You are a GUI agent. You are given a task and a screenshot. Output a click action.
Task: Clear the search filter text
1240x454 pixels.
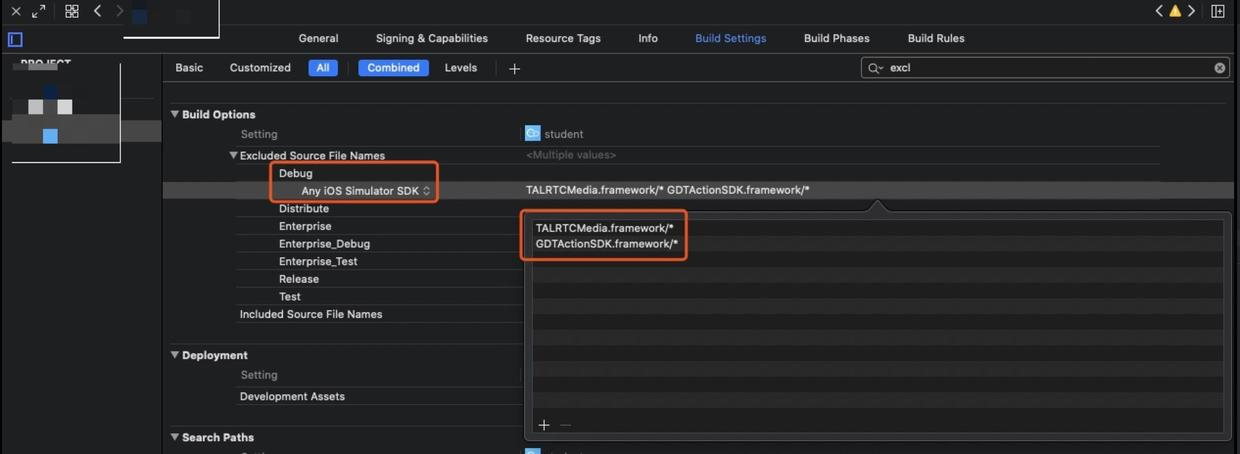pos(1220,68)
